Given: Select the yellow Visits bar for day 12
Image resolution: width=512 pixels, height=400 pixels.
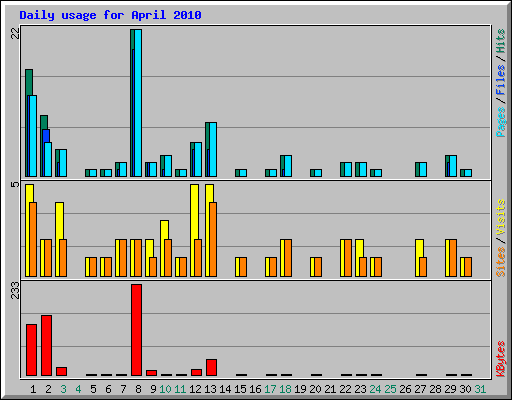Looking at the screenshot, I should 194,212.
